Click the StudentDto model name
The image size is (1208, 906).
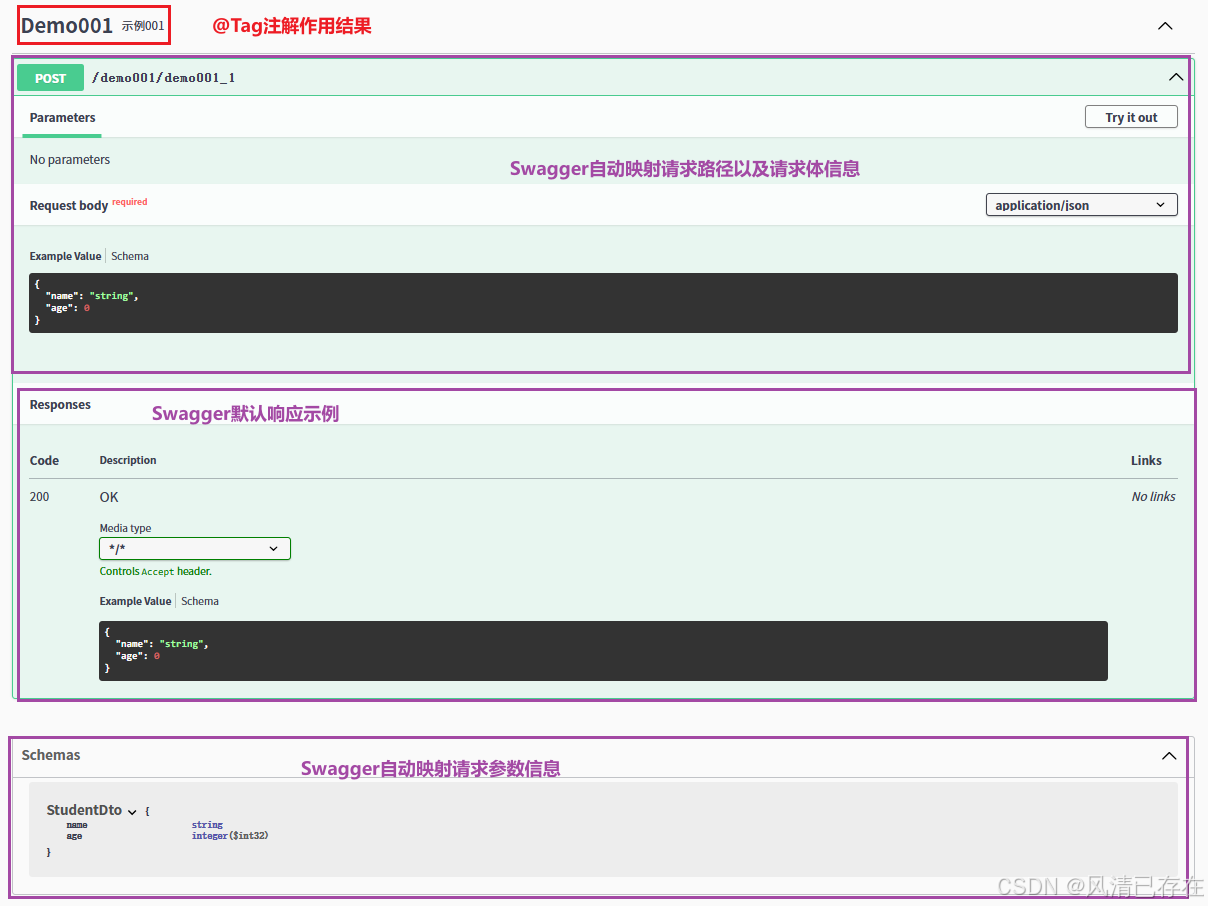[84, 810]
